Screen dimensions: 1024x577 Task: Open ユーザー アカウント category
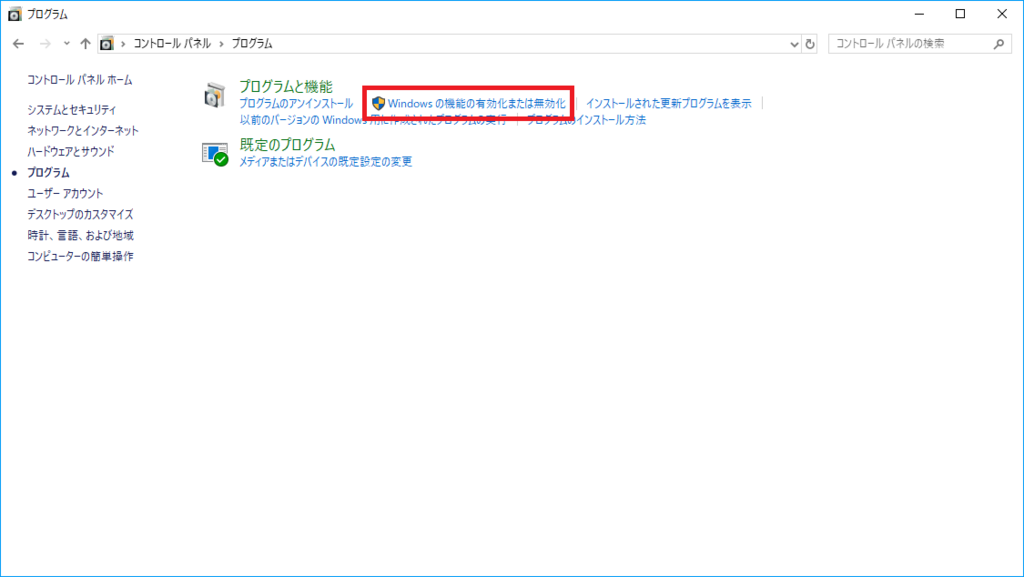pyautogui.click(x=65, y=193)
